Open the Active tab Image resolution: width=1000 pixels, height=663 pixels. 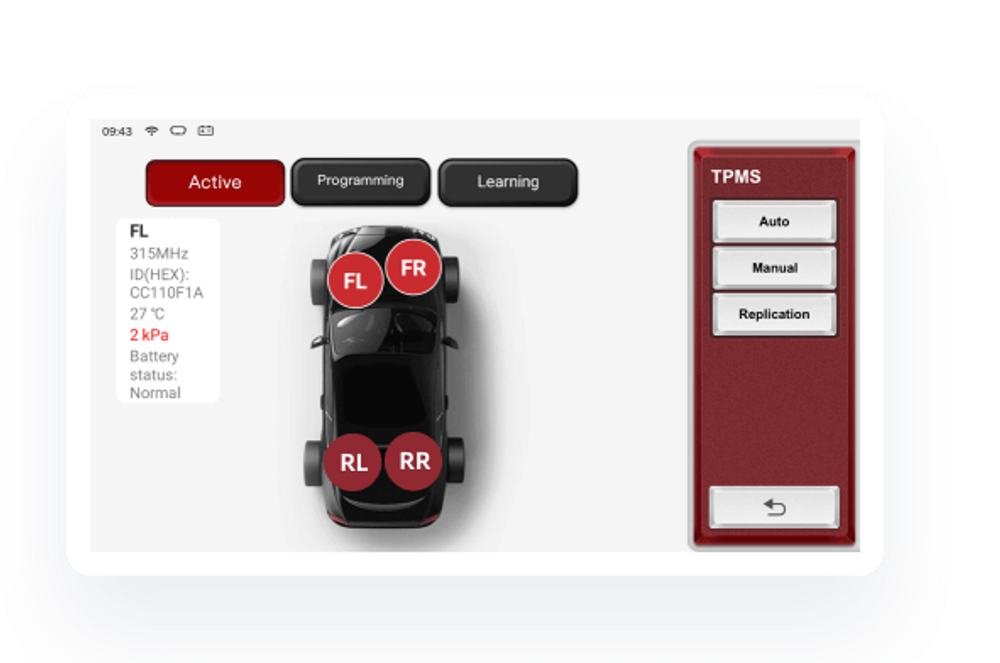214,182
